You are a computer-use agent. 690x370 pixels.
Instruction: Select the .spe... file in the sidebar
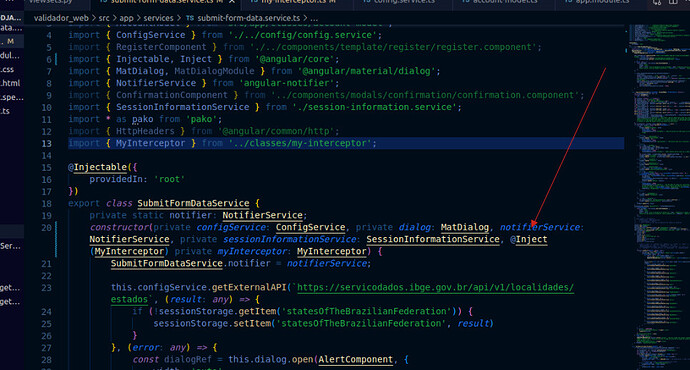pyautogui.click(x=12, y=97)
